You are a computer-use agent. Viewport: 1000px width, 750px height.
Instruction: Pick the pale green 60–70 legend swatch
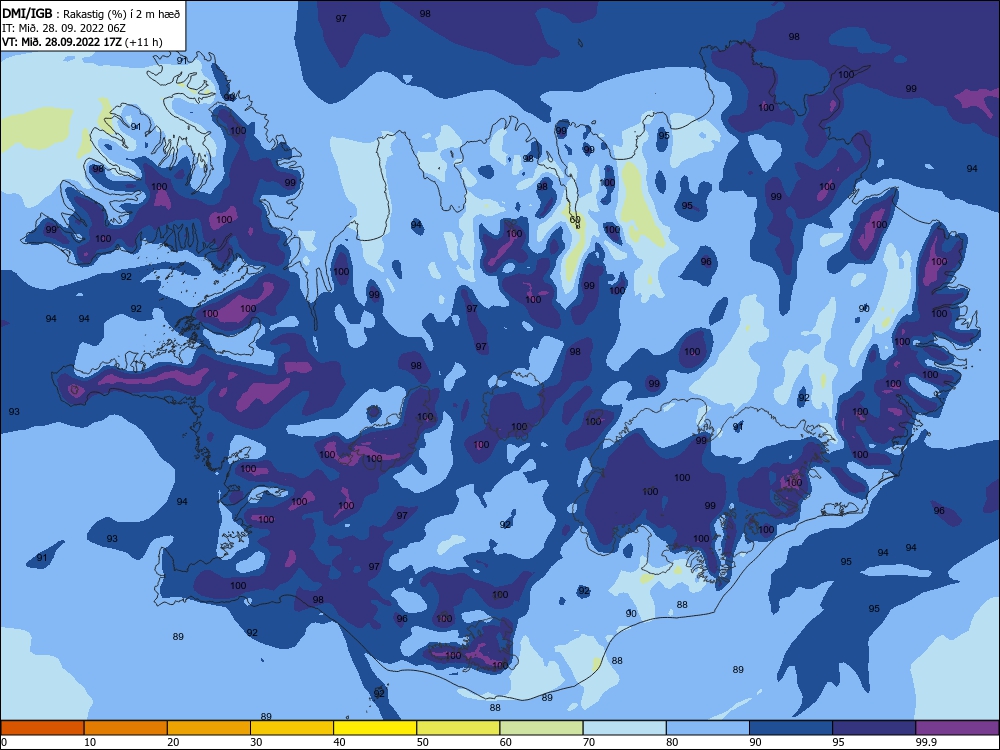point(541,728)
